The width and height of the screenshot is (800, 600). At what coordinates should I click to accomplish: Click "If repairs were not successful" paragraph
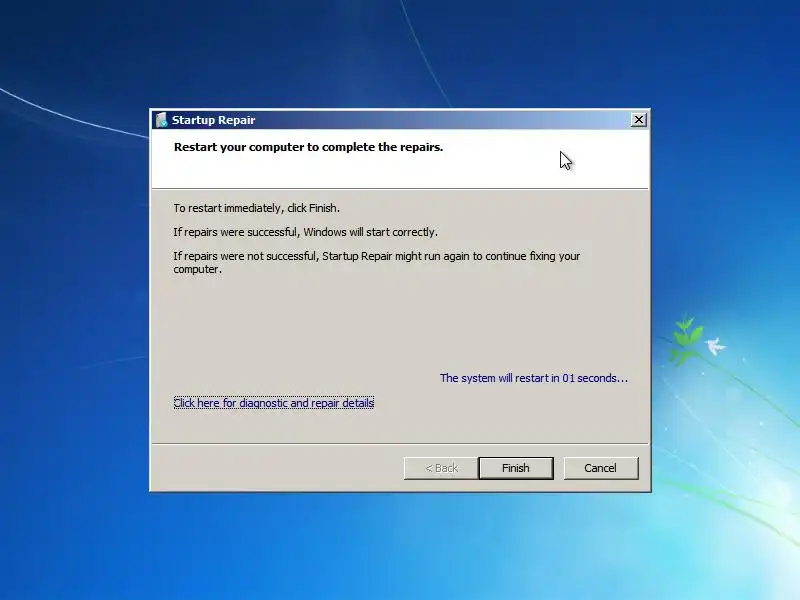pos(377,262)
